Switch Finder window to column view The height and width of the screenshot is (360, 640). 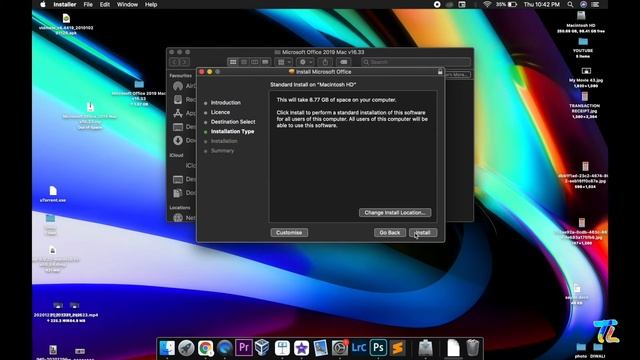(255, 62)
